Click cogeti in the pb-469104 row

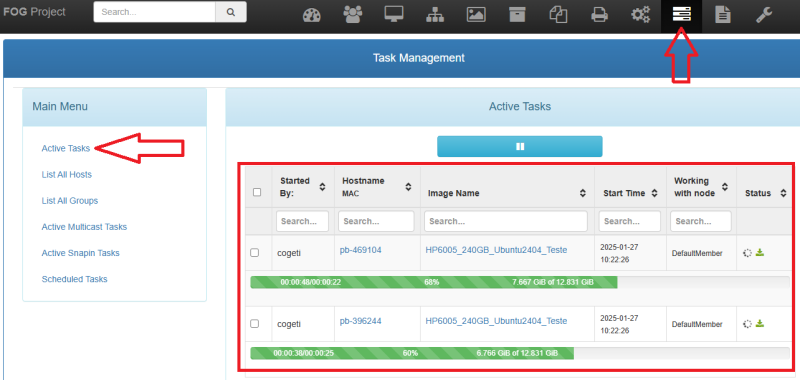pyautogui.click(x=289, y=253)
